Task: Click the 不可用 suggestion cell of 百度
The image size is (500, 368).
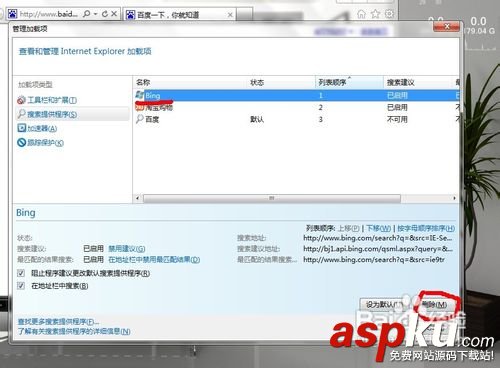Action: 397,119
